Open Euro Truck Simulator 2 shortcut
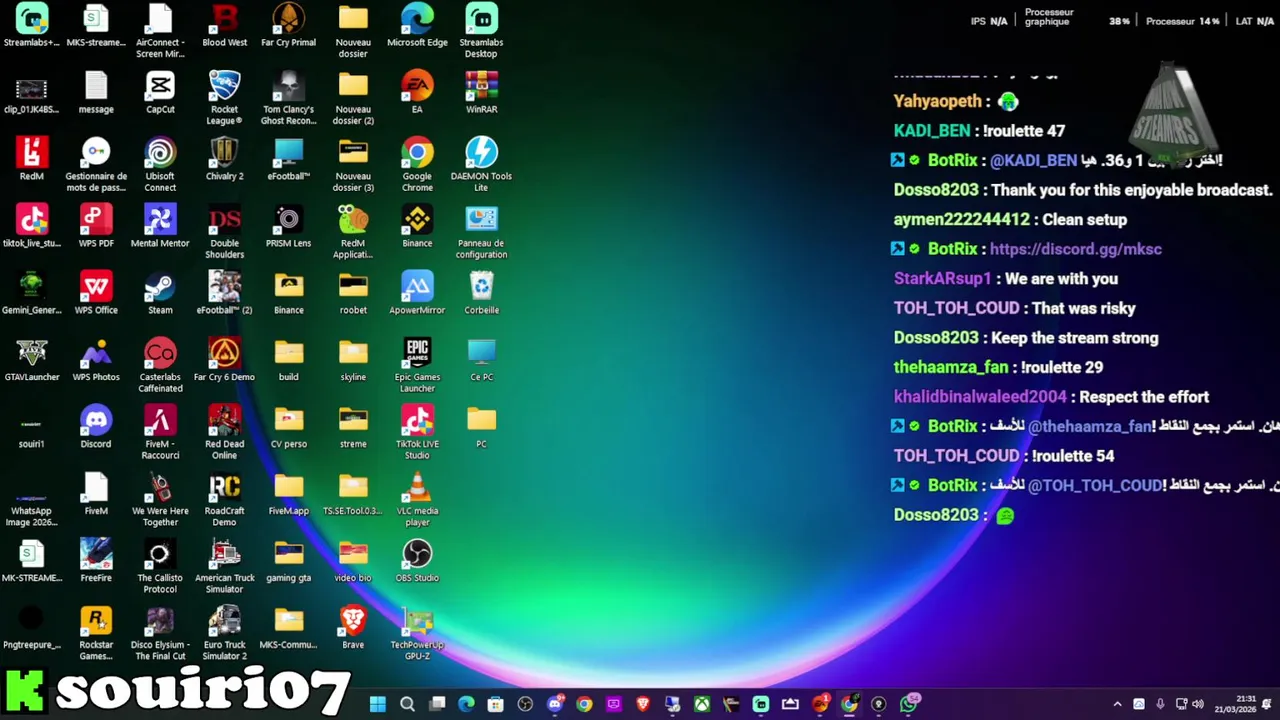The height and width of the screenshot is (720, 1280). [224, 633]
